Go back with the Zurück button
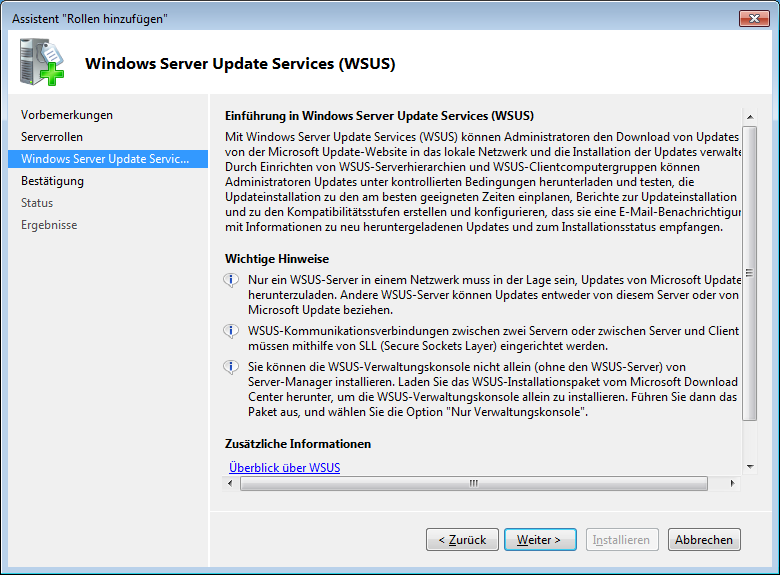This screenshot has height=575, width=780. [462, 540]
